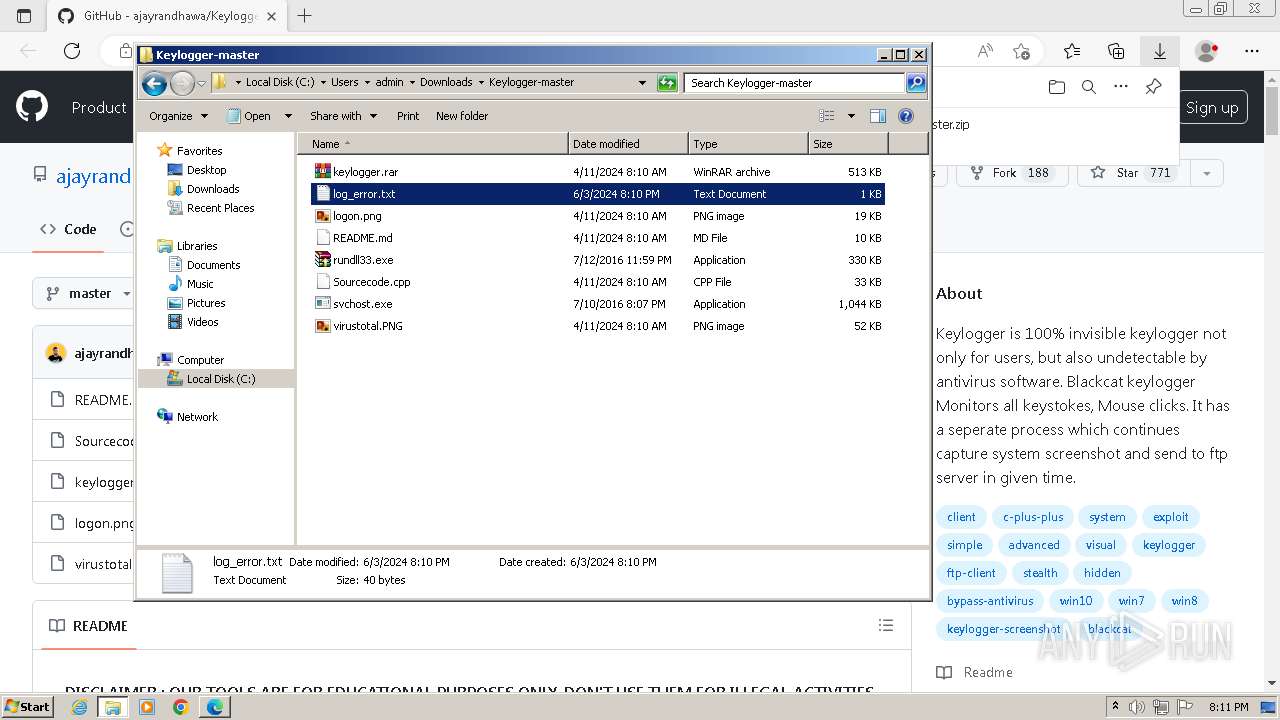This screenshot has height=720, width=1280.
Task: Click the Fork button on GitHub
Action: (1012, 173)
